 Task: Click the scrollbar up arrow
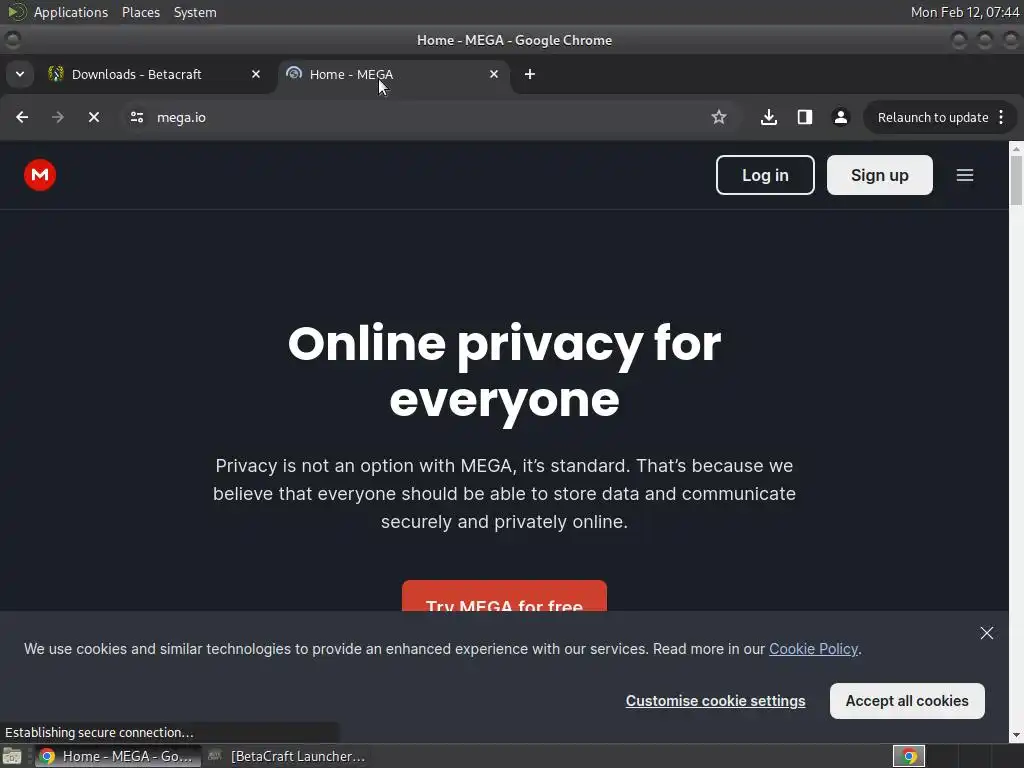click(1016, 148)
